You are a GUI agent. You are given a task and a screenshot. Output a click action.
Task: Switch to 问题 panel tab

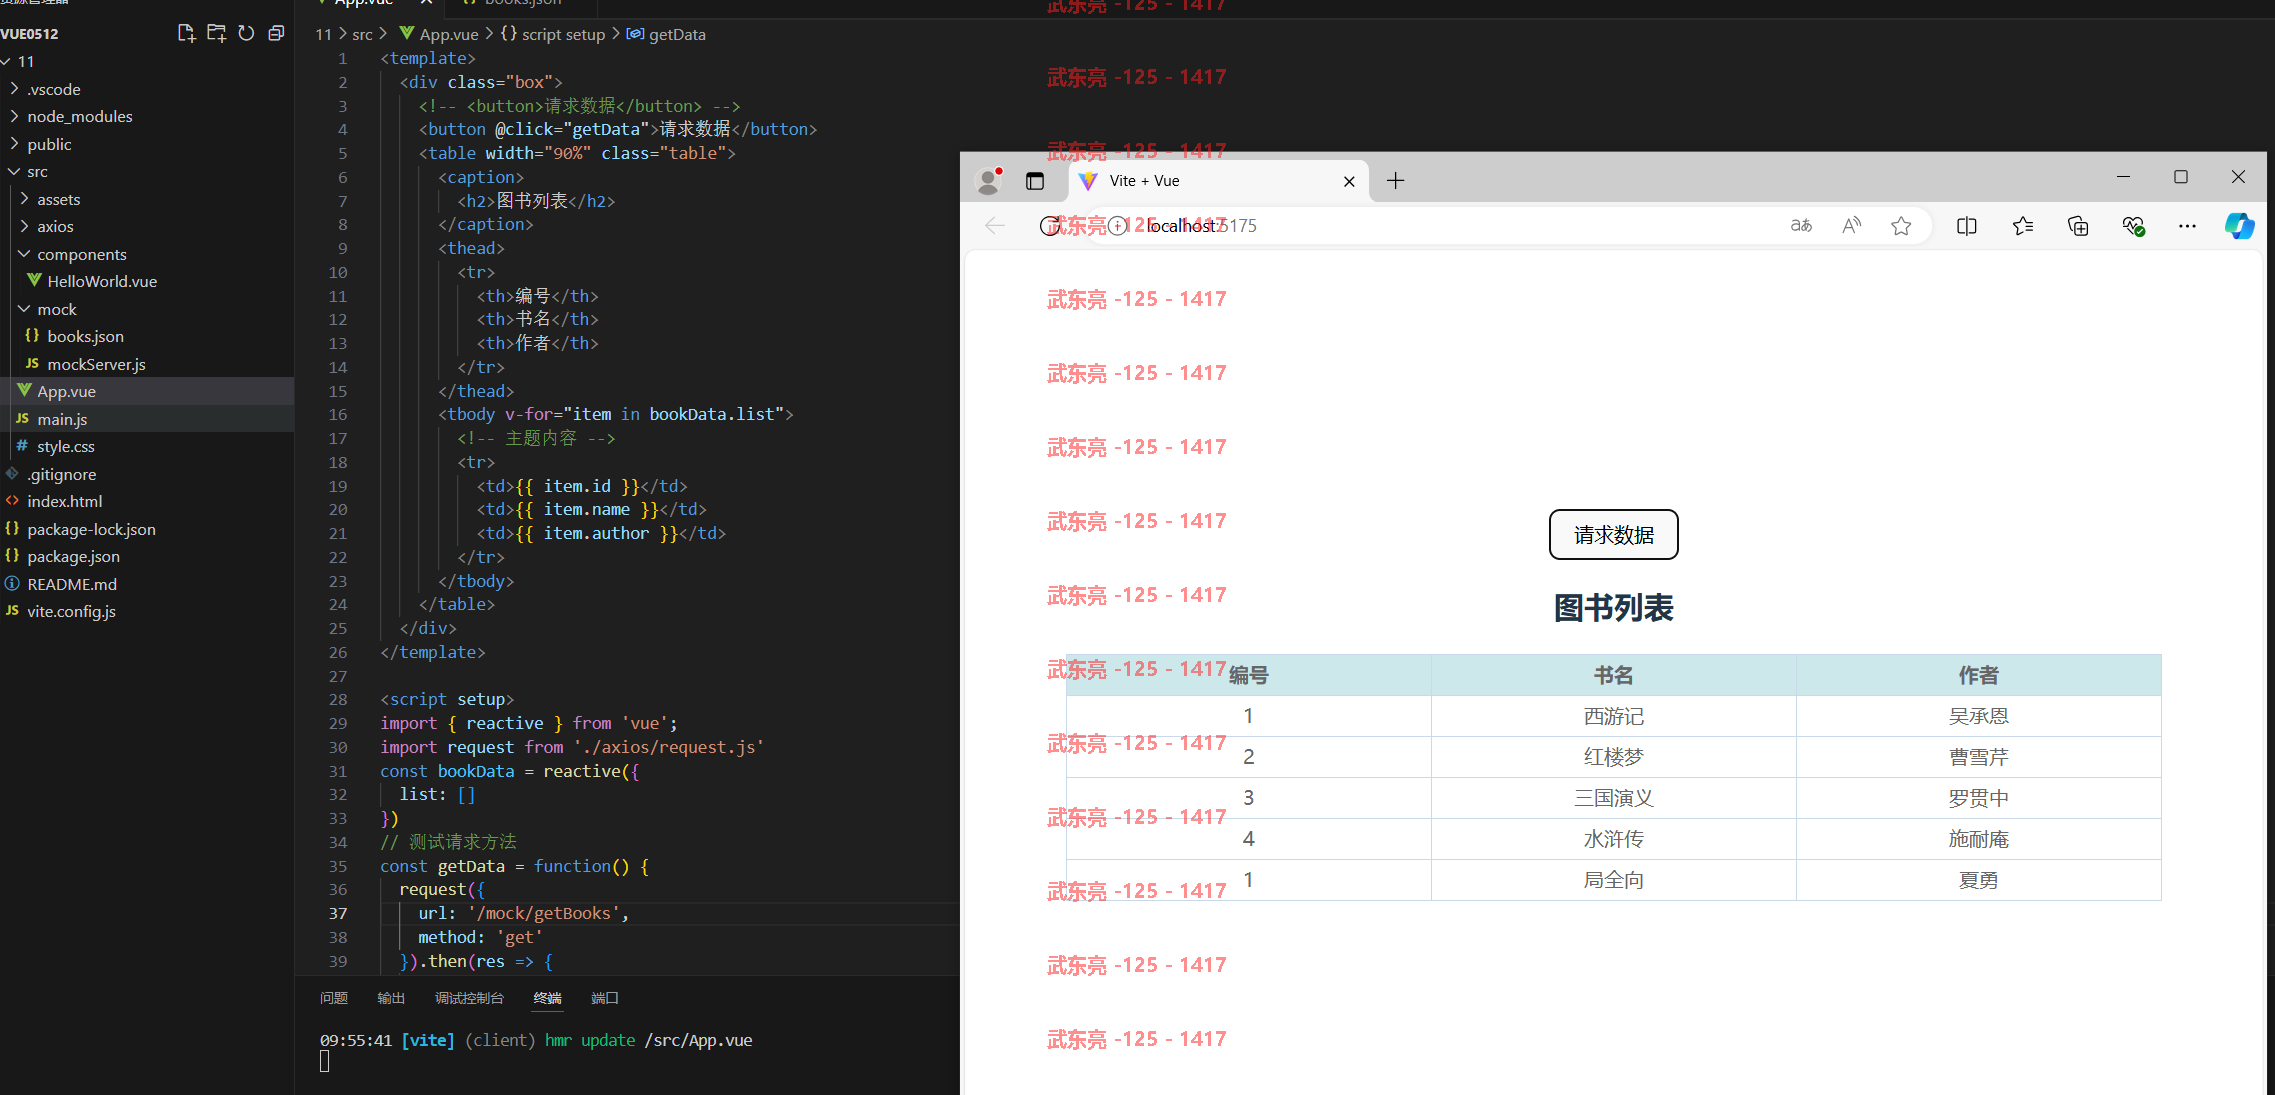point(334,998)
